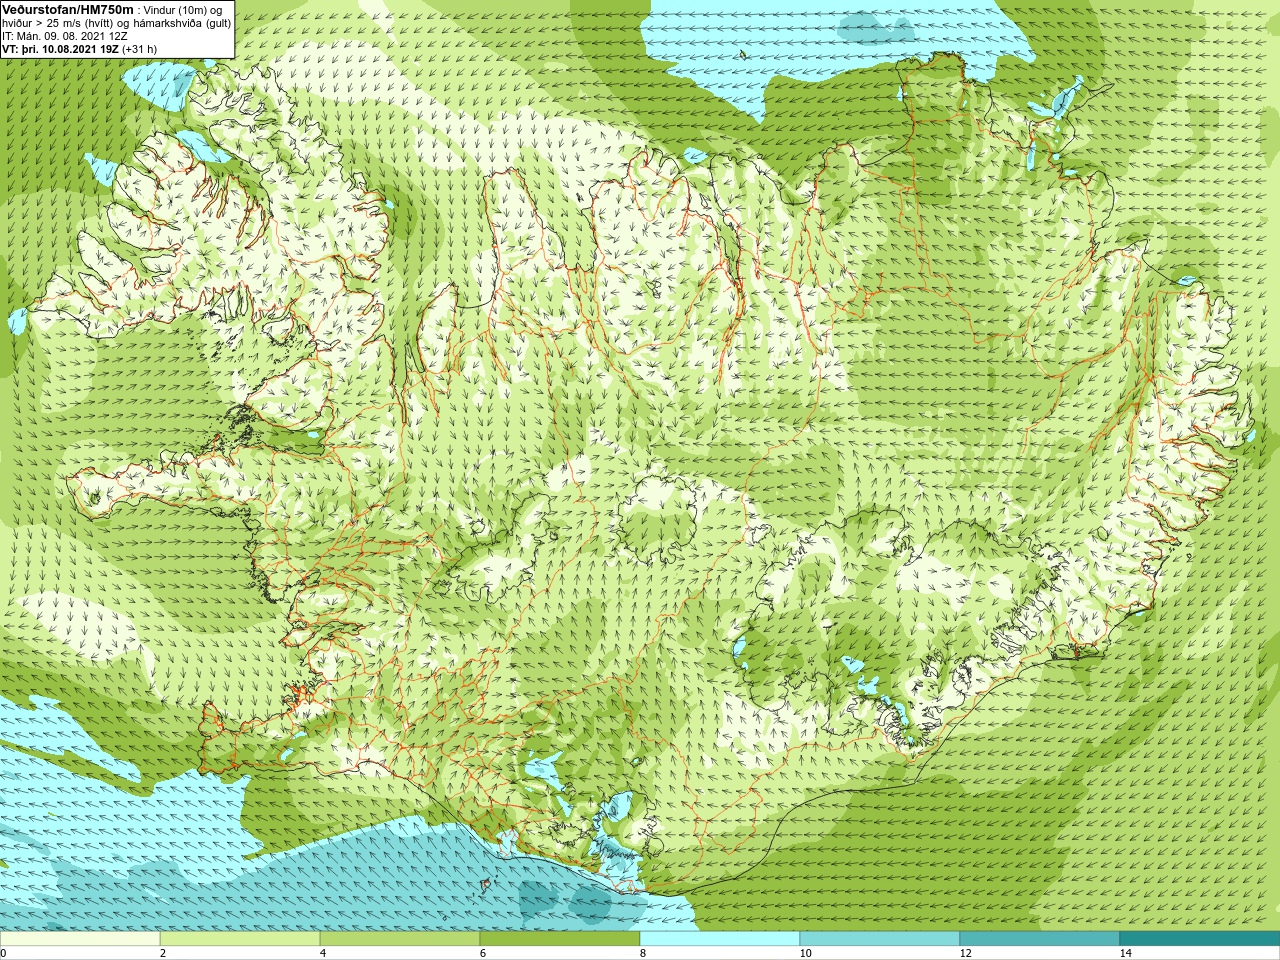Viewport: 1280px width, 960px height.
Task: Pick the teal 12–14 legend swatch
Action: [1040, 939]
